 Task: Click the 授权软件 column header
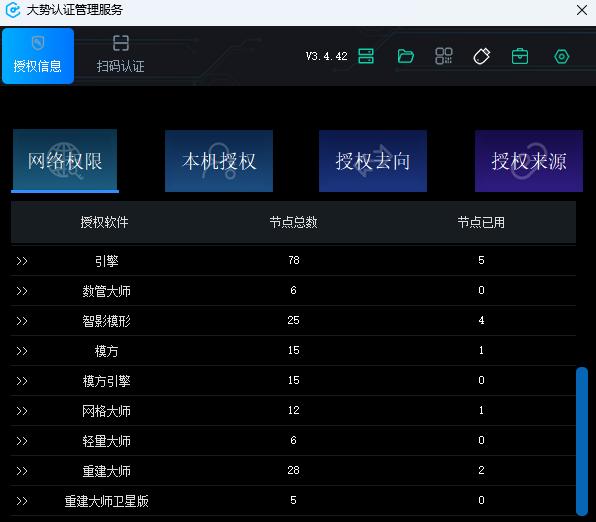pos(104,222)
